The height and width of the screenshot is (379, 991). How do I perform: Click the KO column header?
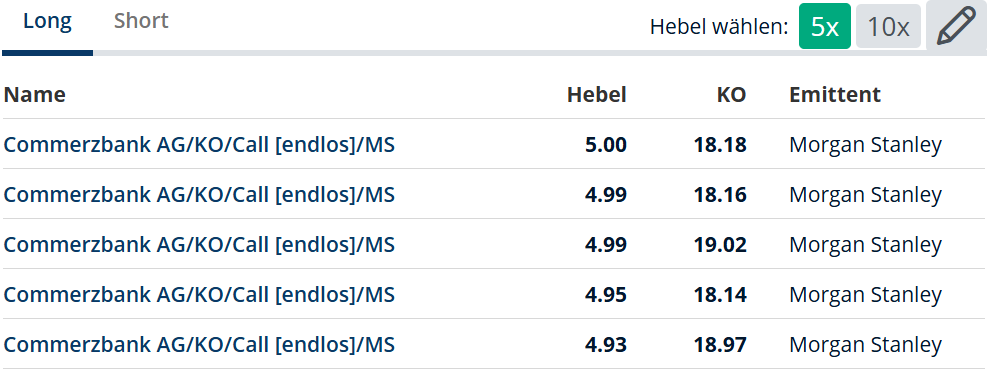pyautogui.click(x=731, y=94)
